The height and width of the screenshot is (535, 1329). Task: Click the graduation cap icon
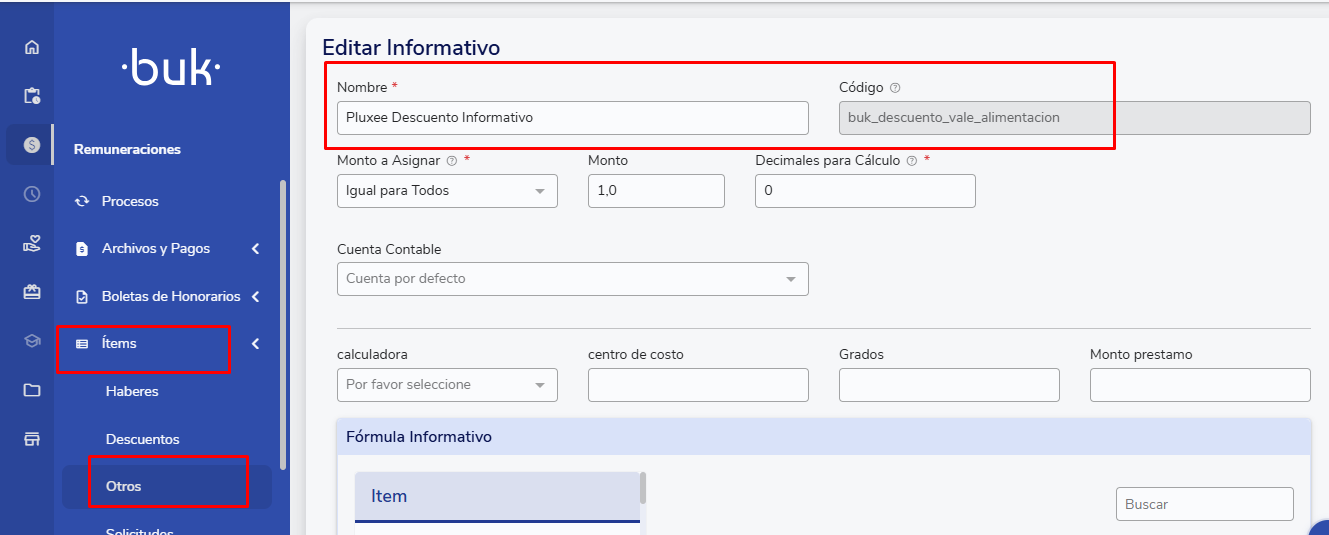(x=32, y=341)
